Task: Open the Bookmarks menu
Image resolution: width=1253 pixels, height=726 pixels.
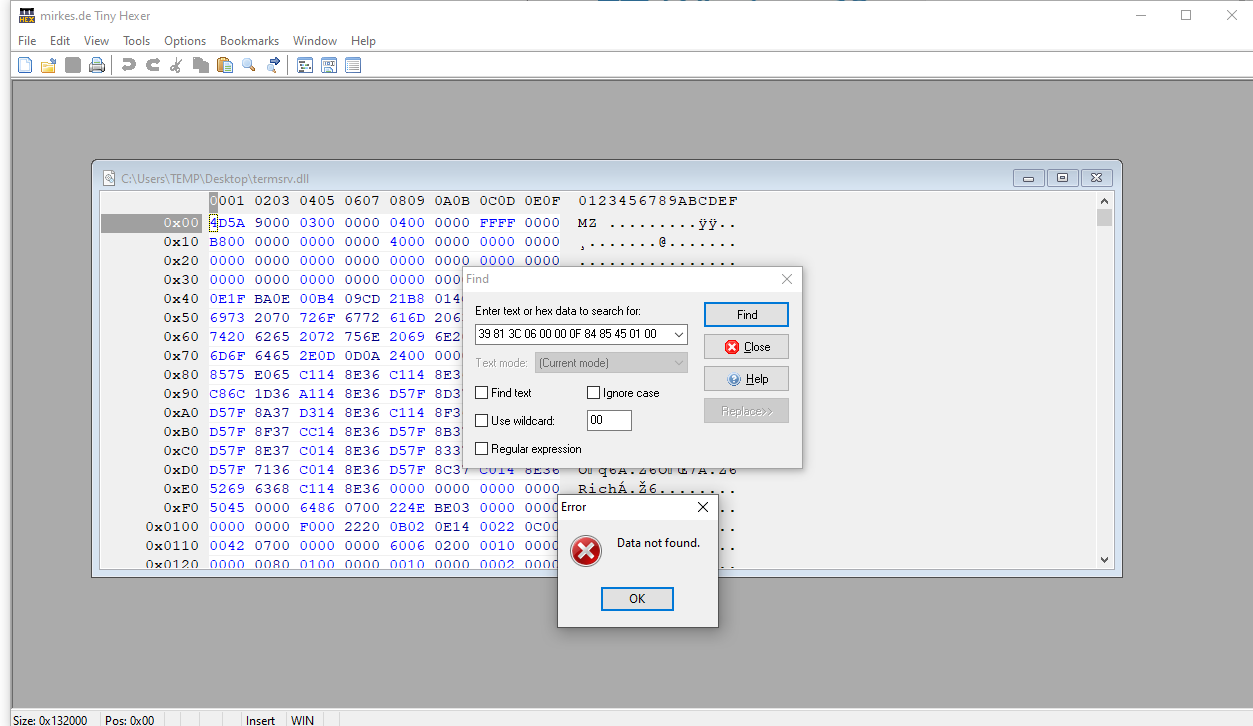Action: (x=248, y=41)
